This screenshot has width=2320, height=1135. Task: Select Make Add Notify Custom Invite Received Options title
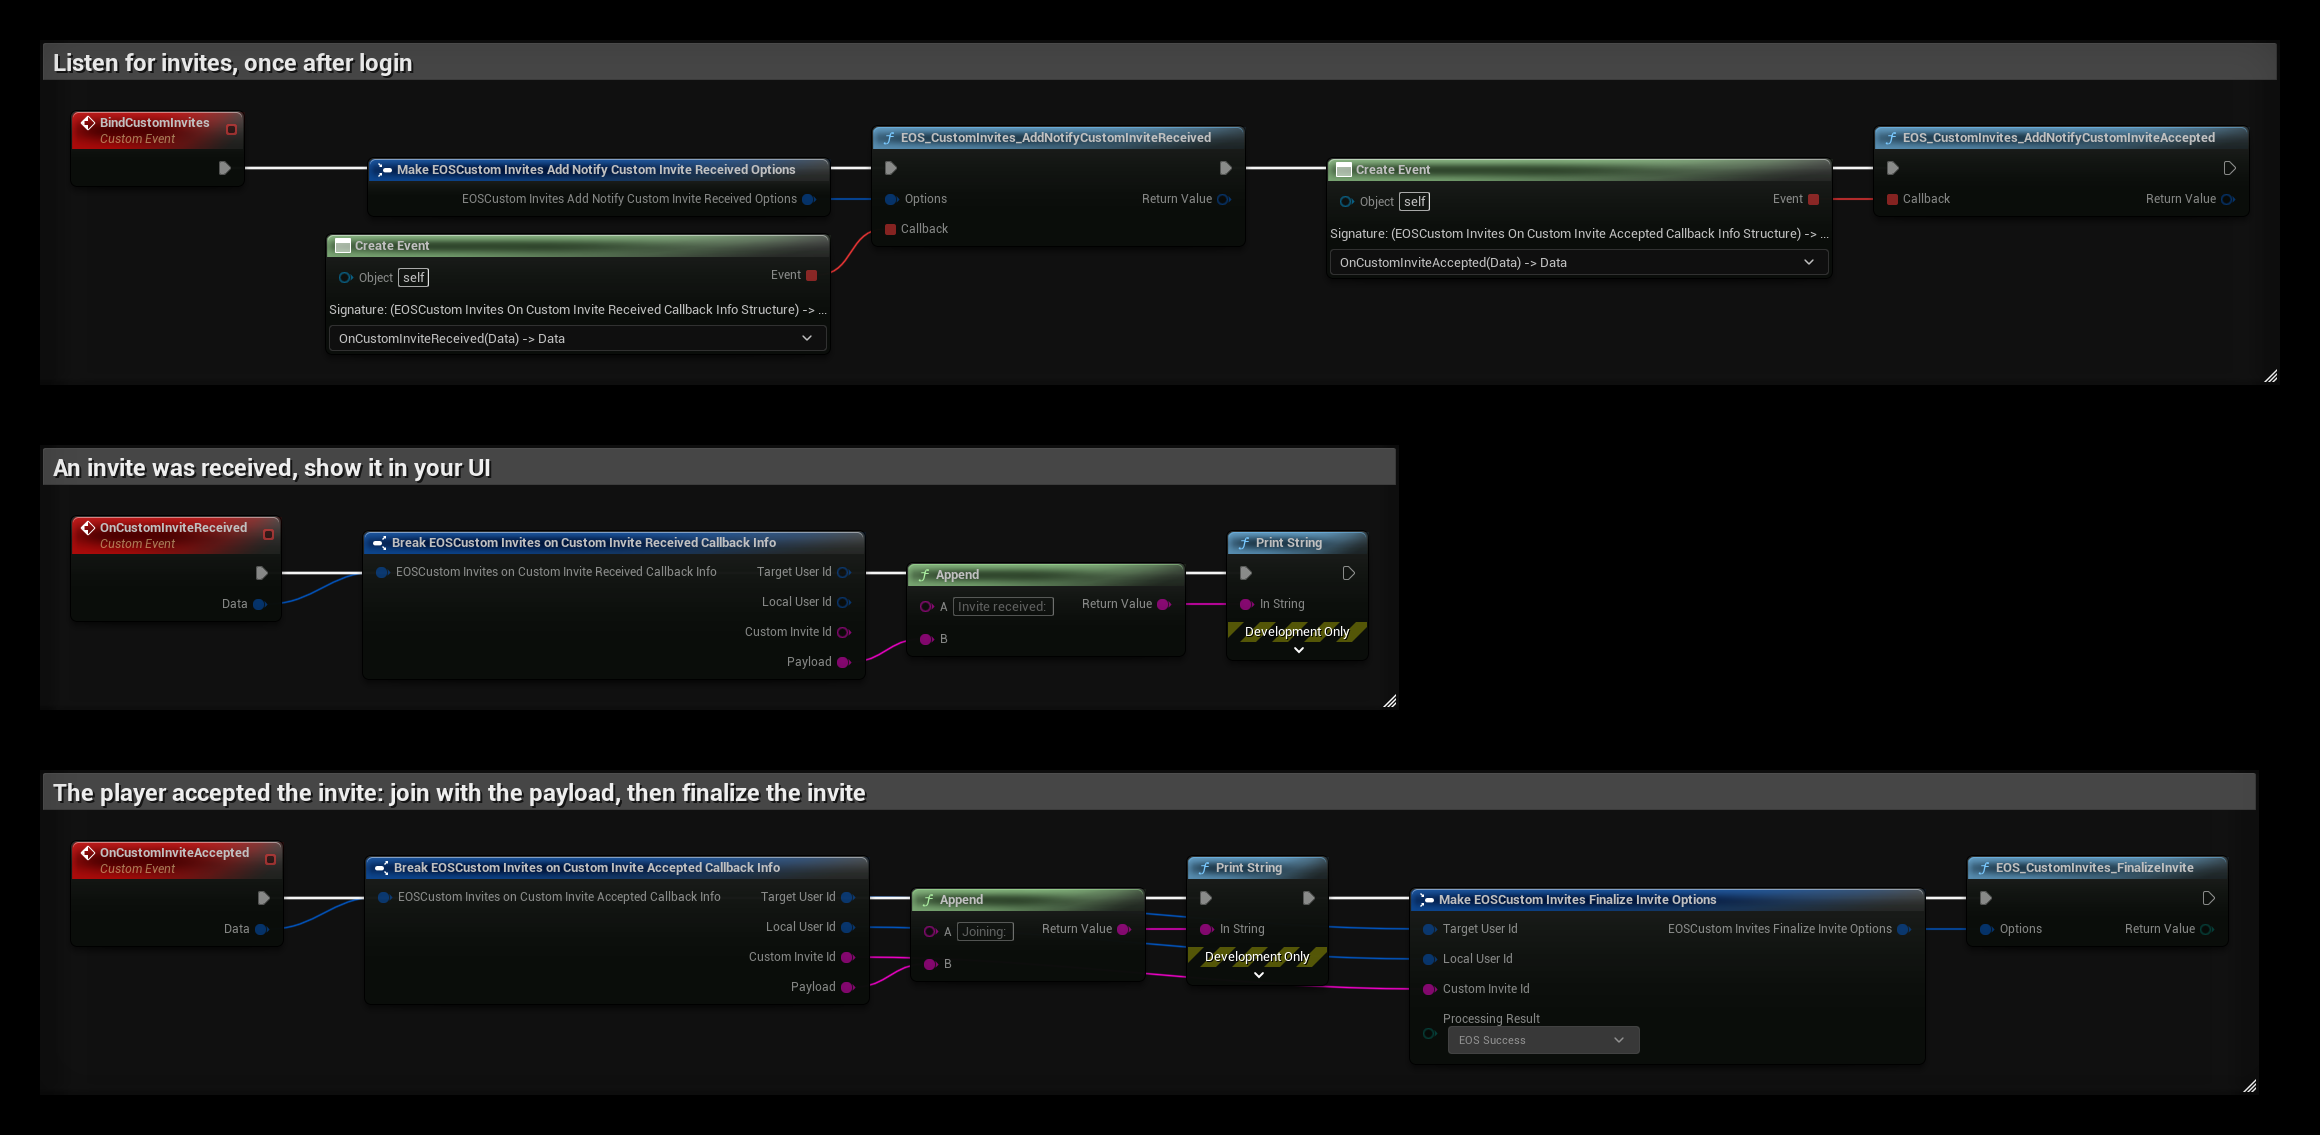point(596,170)
